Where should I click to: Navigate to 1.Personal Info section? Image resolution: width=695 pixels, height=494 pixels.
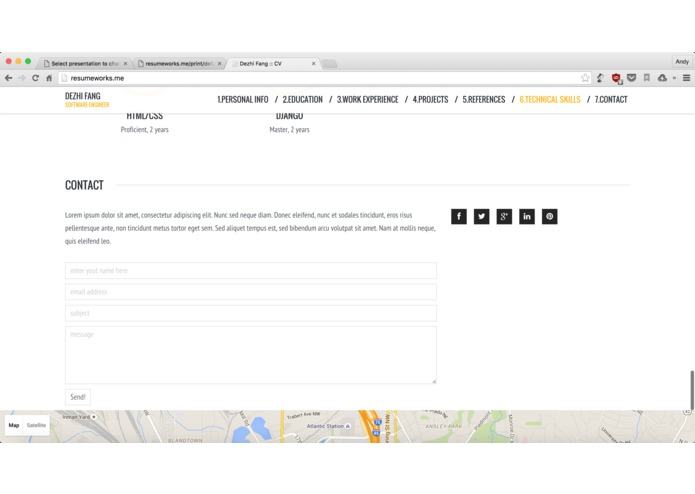coord(243,100)
